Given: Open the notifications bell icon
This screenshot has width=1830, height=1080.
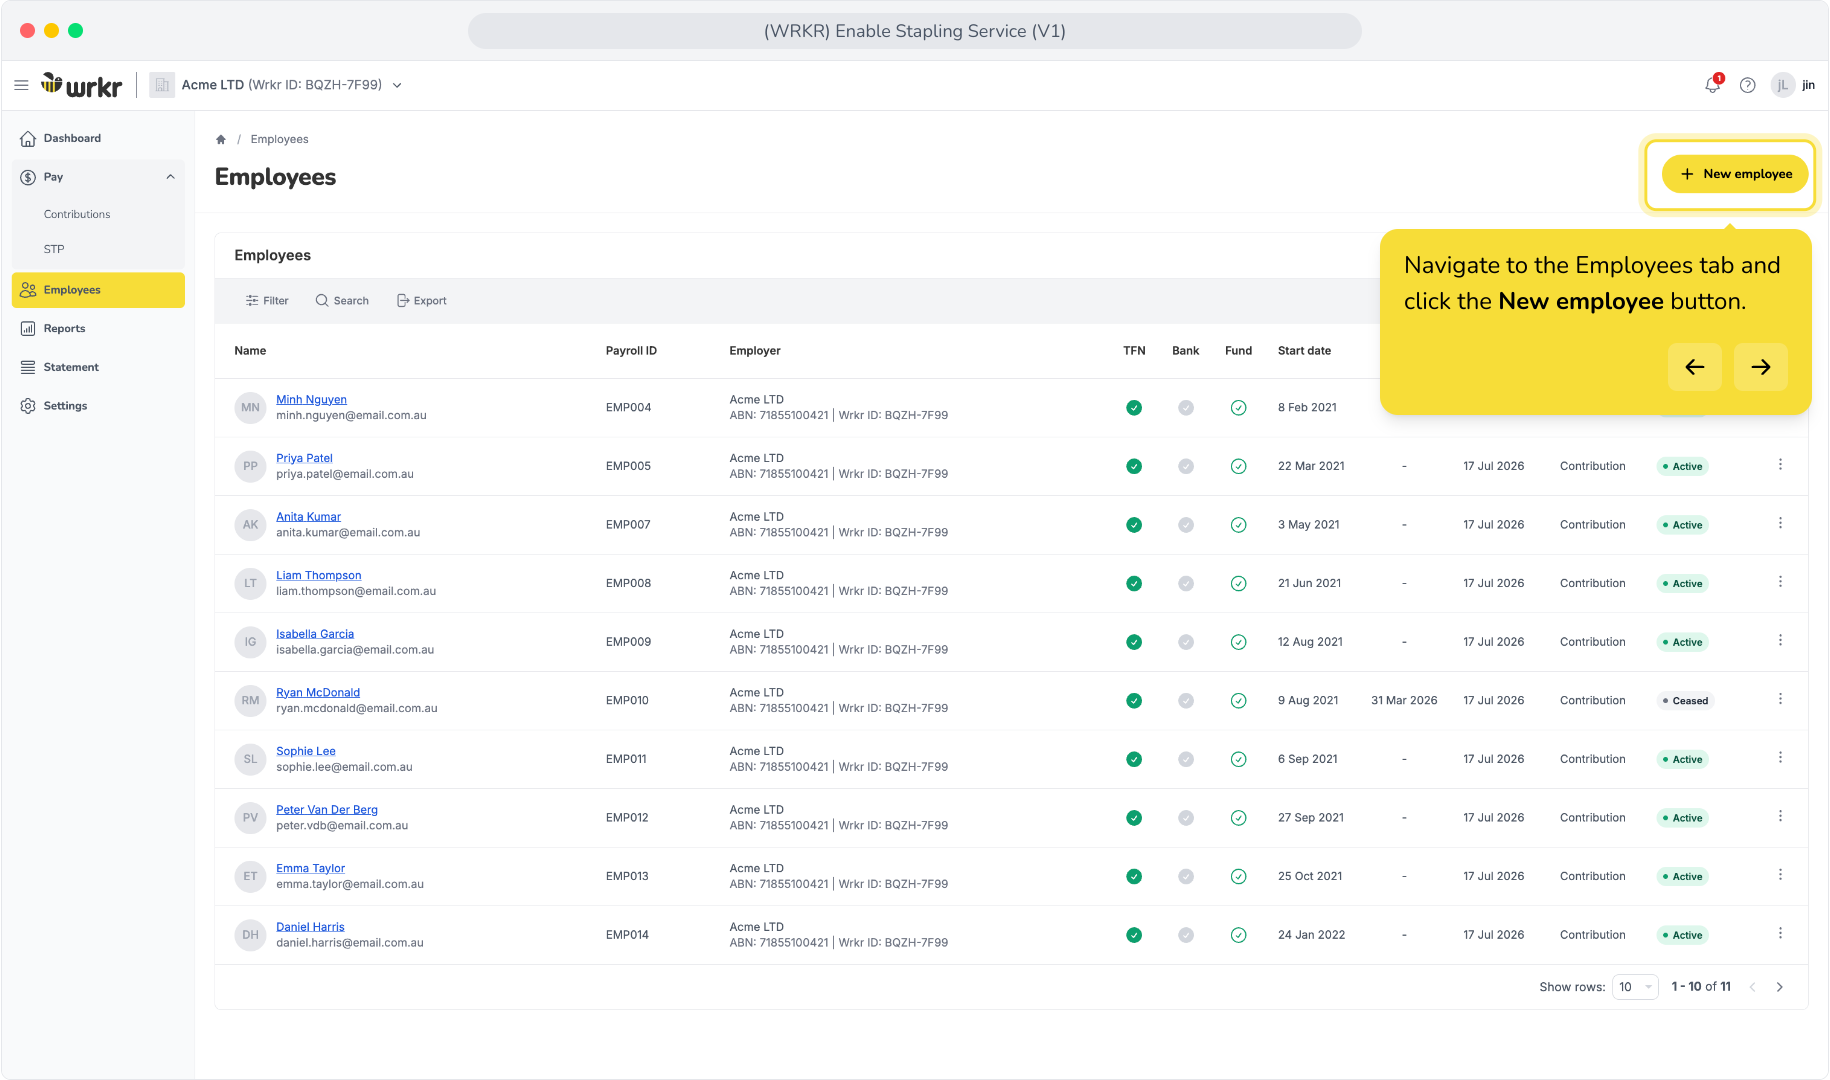Looking at the screenshot, I should (1713, 85).
